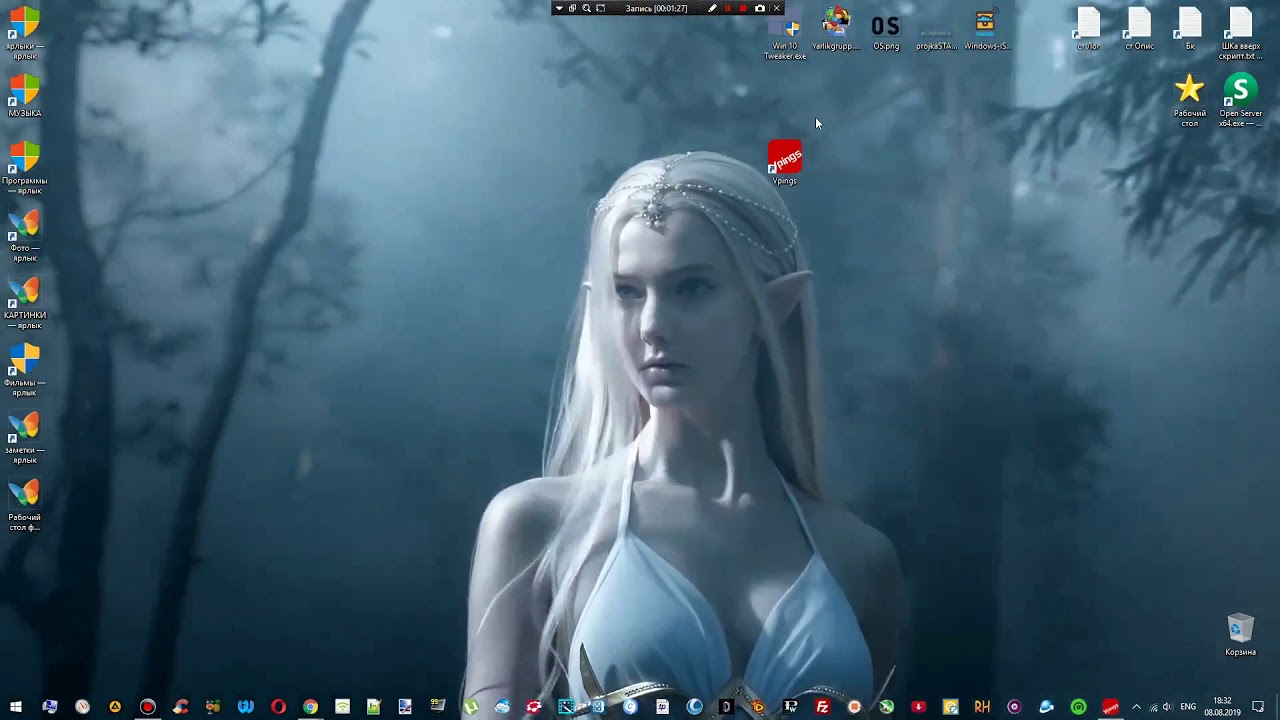Image resolution: width=1280 pixels, height=720 pixels.
Task: Select the yellow star Рабочий стол shortcut
Action: (x=1189, y=101)
